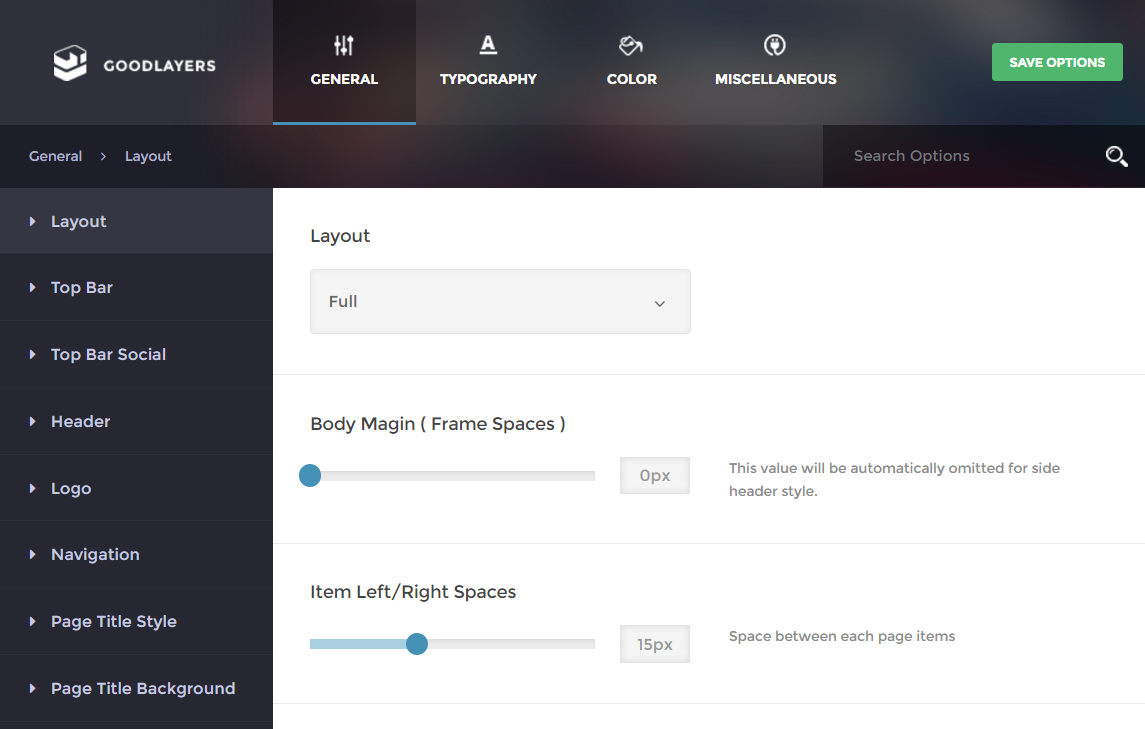The height and width of the screenshot is (729, 1145).
Task: Switch to the Color tab label
Action: coord(632,79)
